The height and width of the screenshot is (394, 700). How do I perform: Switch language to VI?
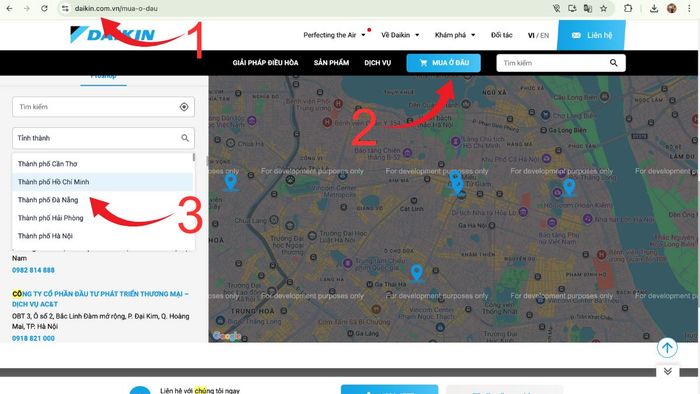pyautogui.click(x=531, y=35)
